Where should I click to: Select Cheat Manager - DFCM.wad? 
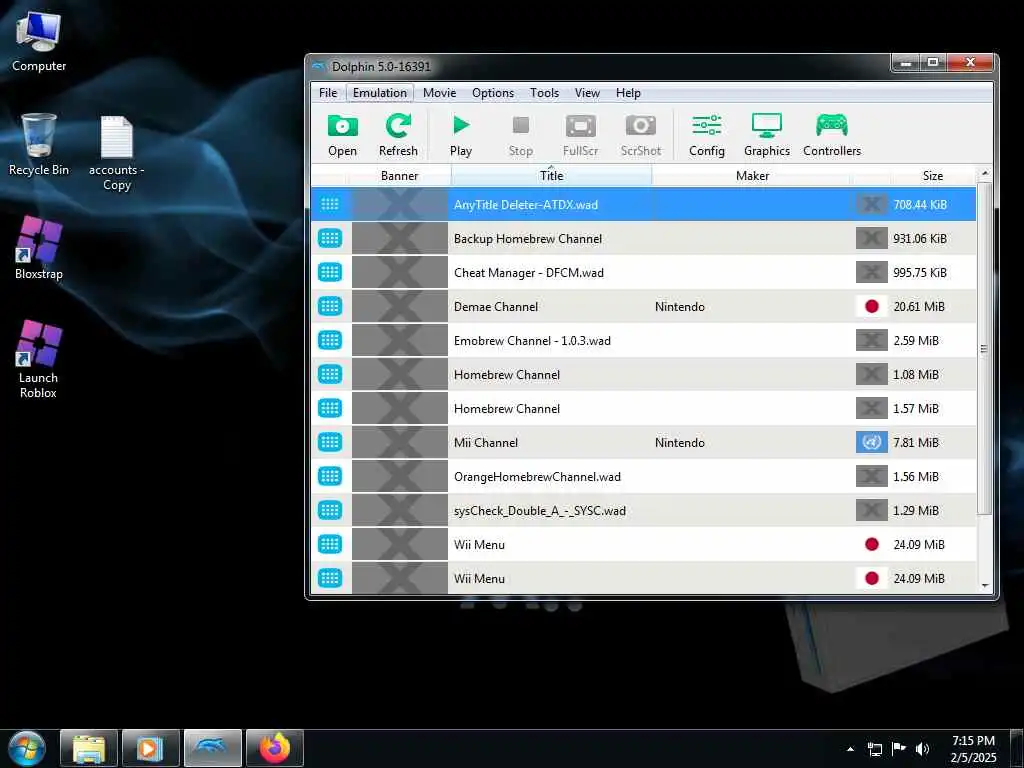click(x=643, y=272)
